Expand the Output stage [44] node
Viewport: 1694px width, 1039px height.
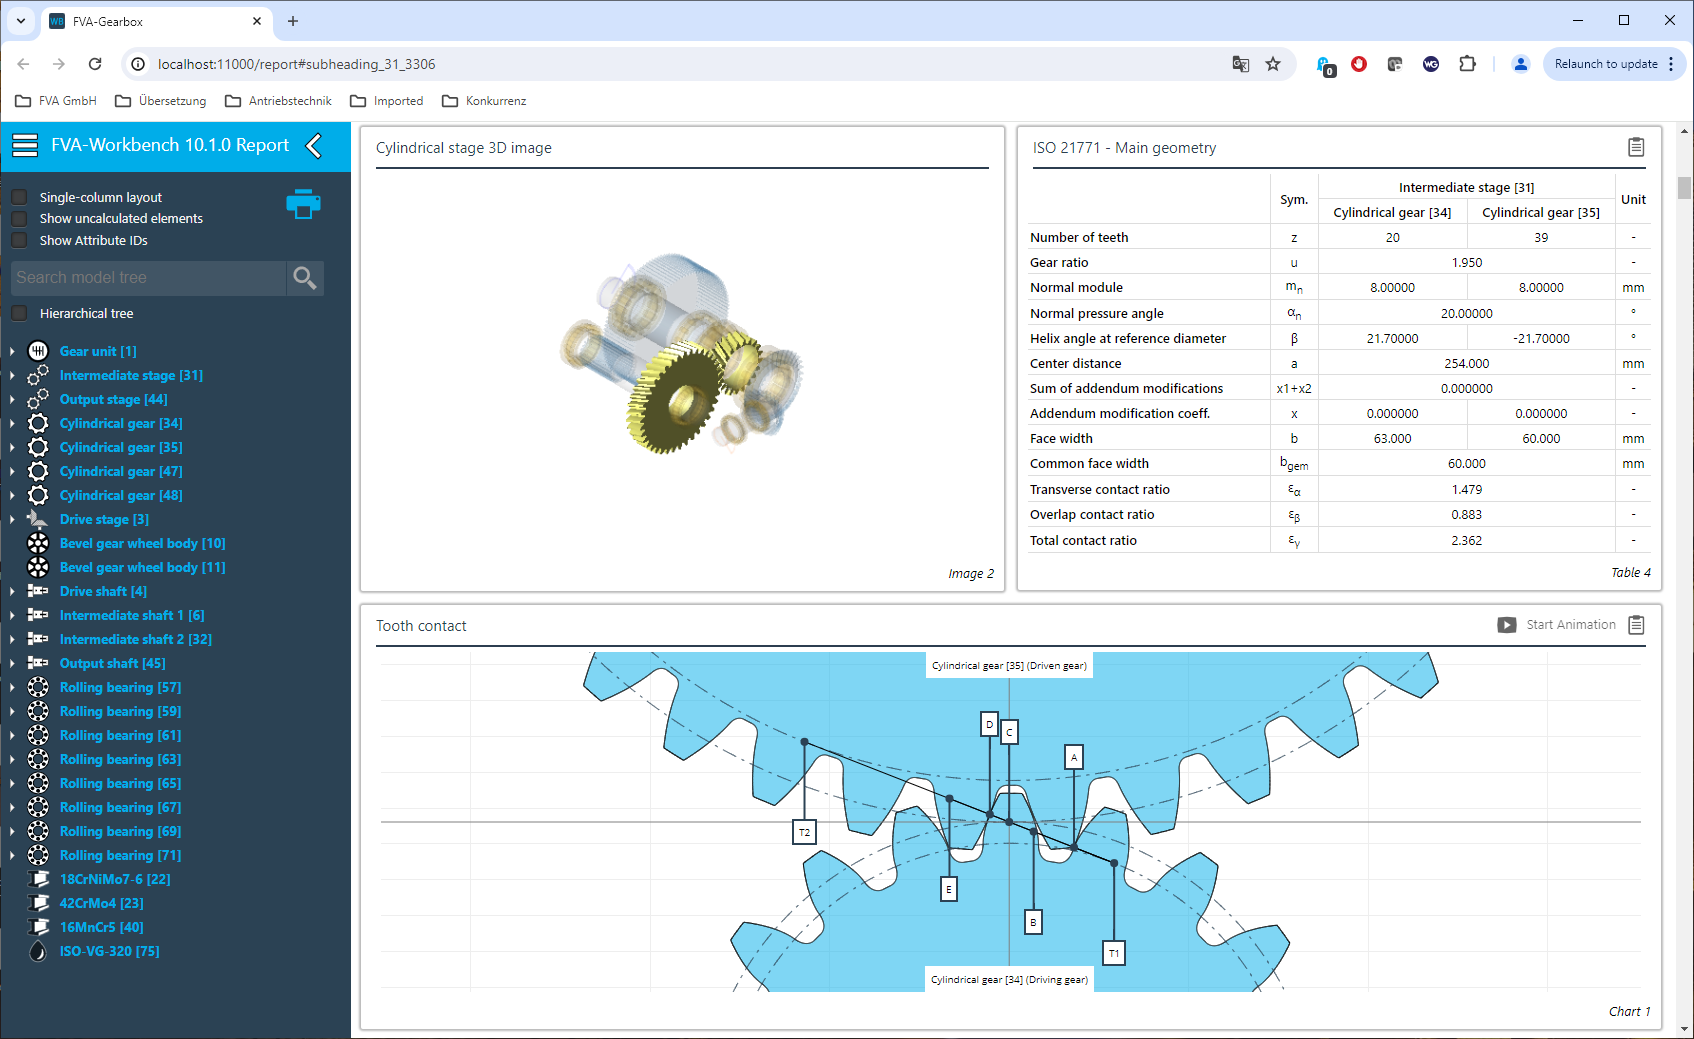click(12, 399)
